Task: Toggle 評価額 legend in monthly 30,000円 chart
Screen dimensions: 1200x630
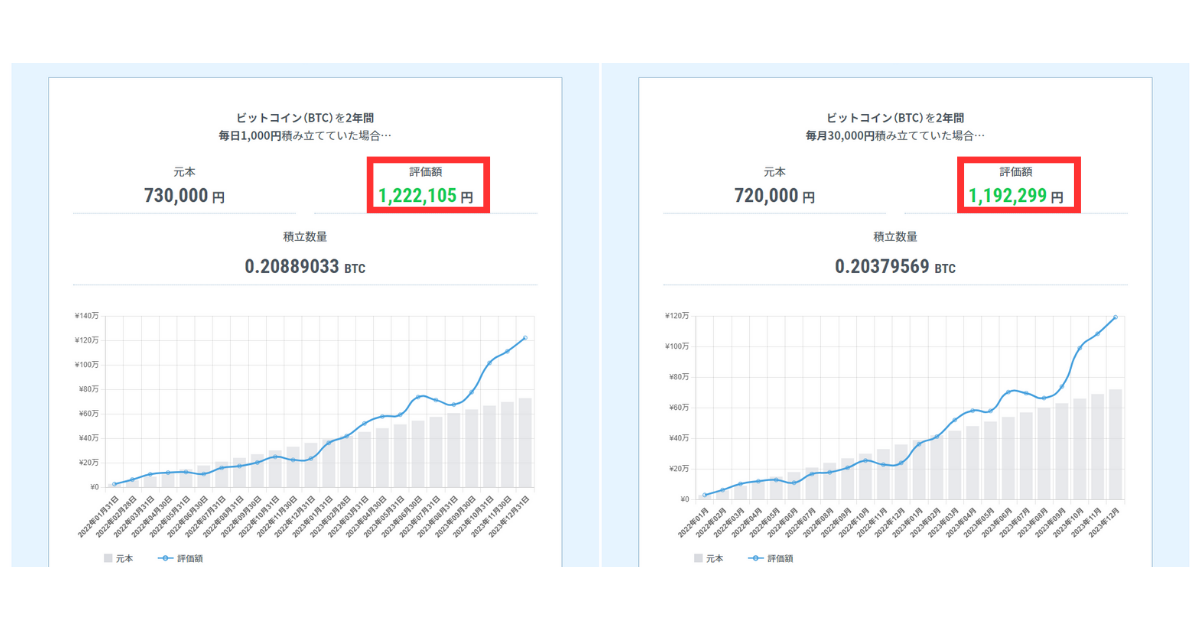Action: pos(770,559)
